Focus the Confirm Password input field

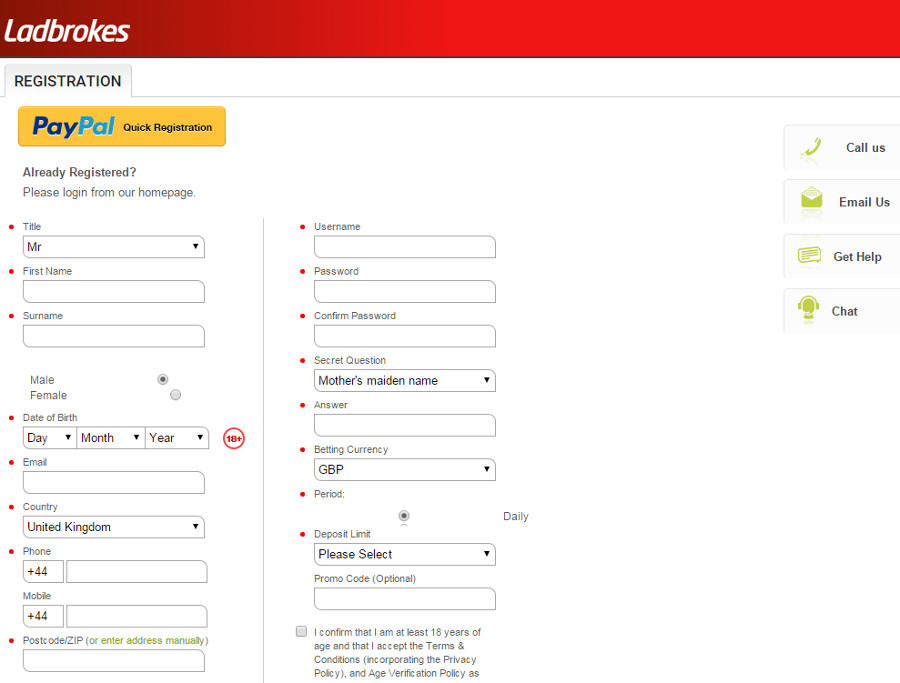[405, 336]
